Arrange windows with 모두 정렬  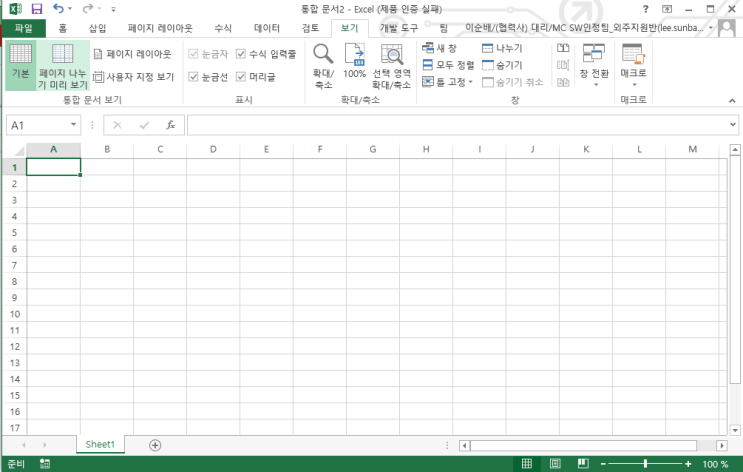(x=448, y=65)
